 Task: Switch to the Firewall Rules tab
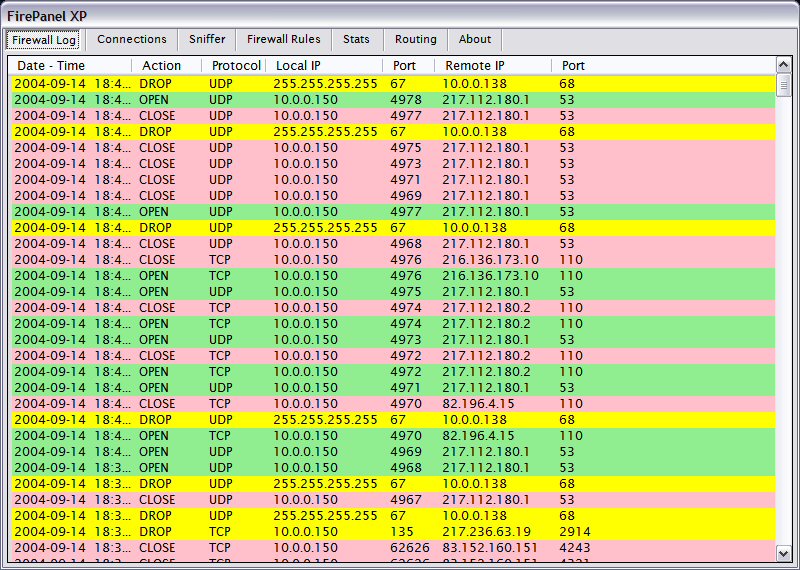coord(284,39)
